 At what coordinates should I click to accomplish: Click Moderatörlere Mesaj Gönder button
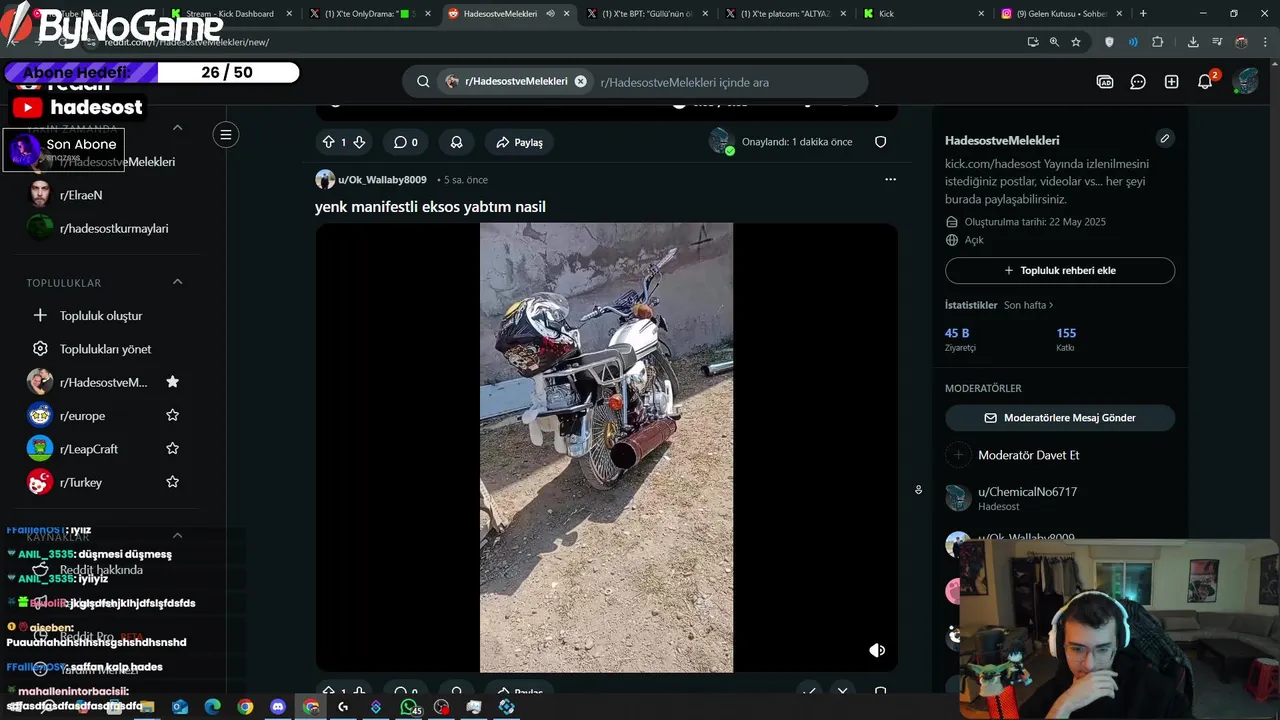pyautogui.click(x=1060, y=418)
